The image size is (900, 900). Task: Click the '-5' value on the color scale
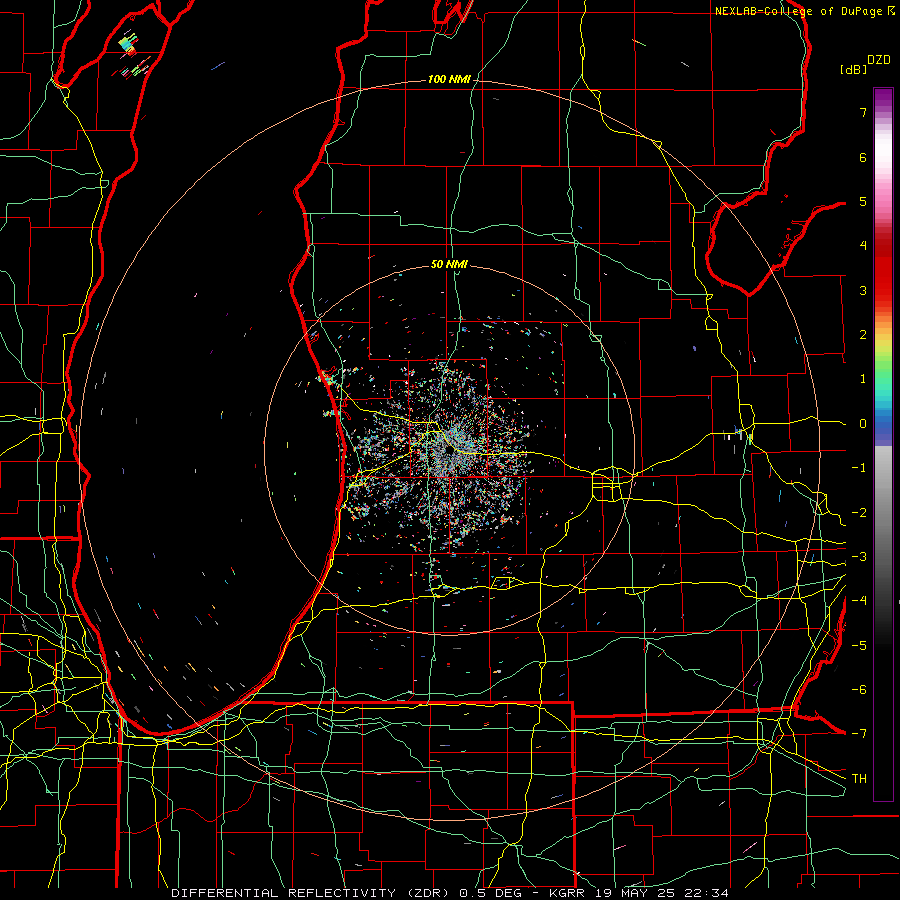tap(859, 646)
